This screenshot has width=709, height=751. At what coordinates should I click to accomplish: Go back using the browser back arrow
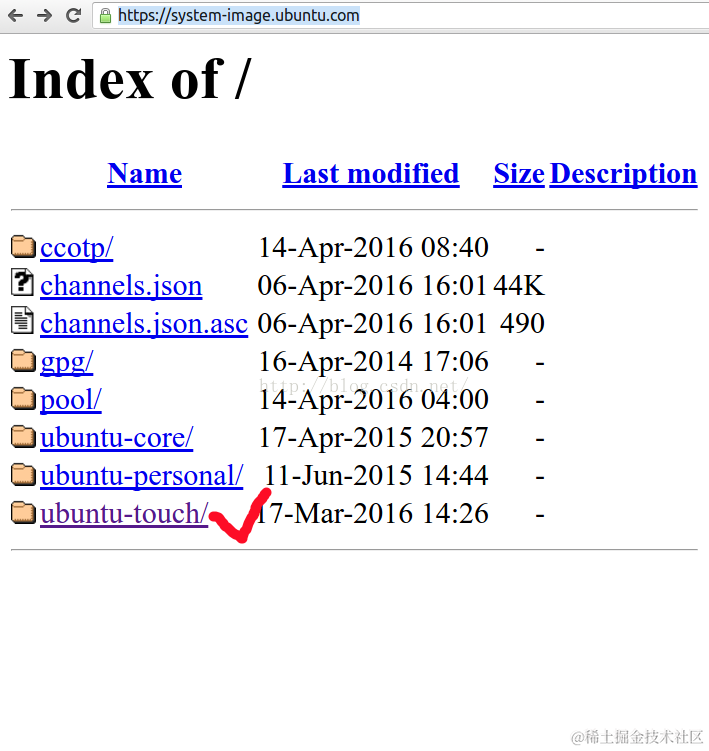click(x=16, y=16)
